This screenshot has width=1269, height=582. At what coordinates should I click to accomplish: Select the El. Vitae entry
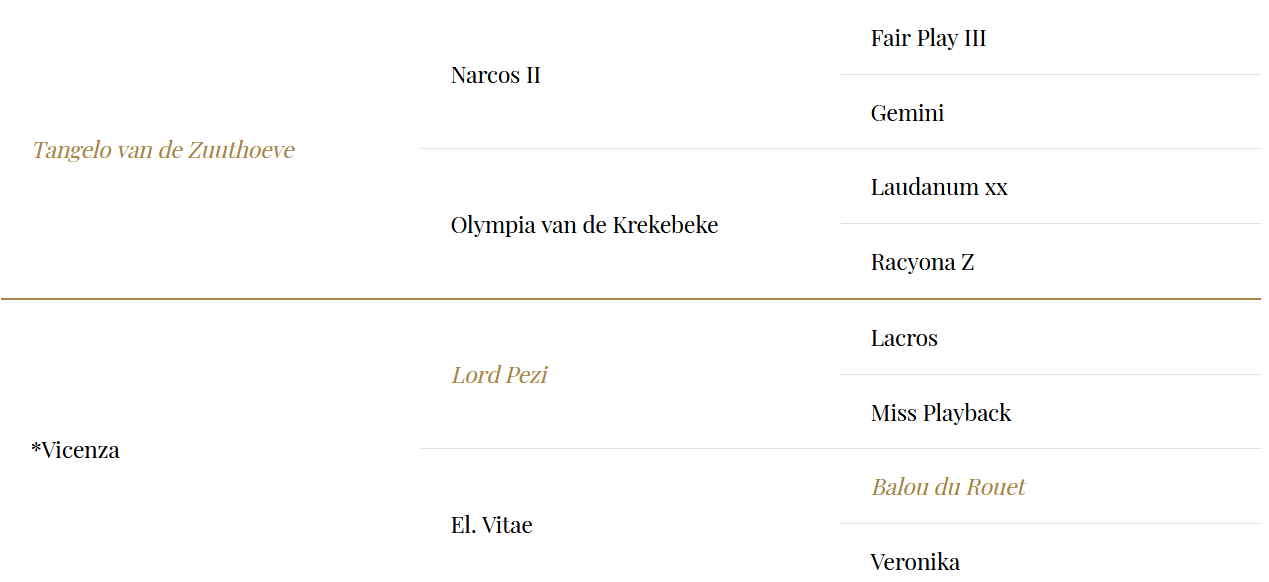491,525
